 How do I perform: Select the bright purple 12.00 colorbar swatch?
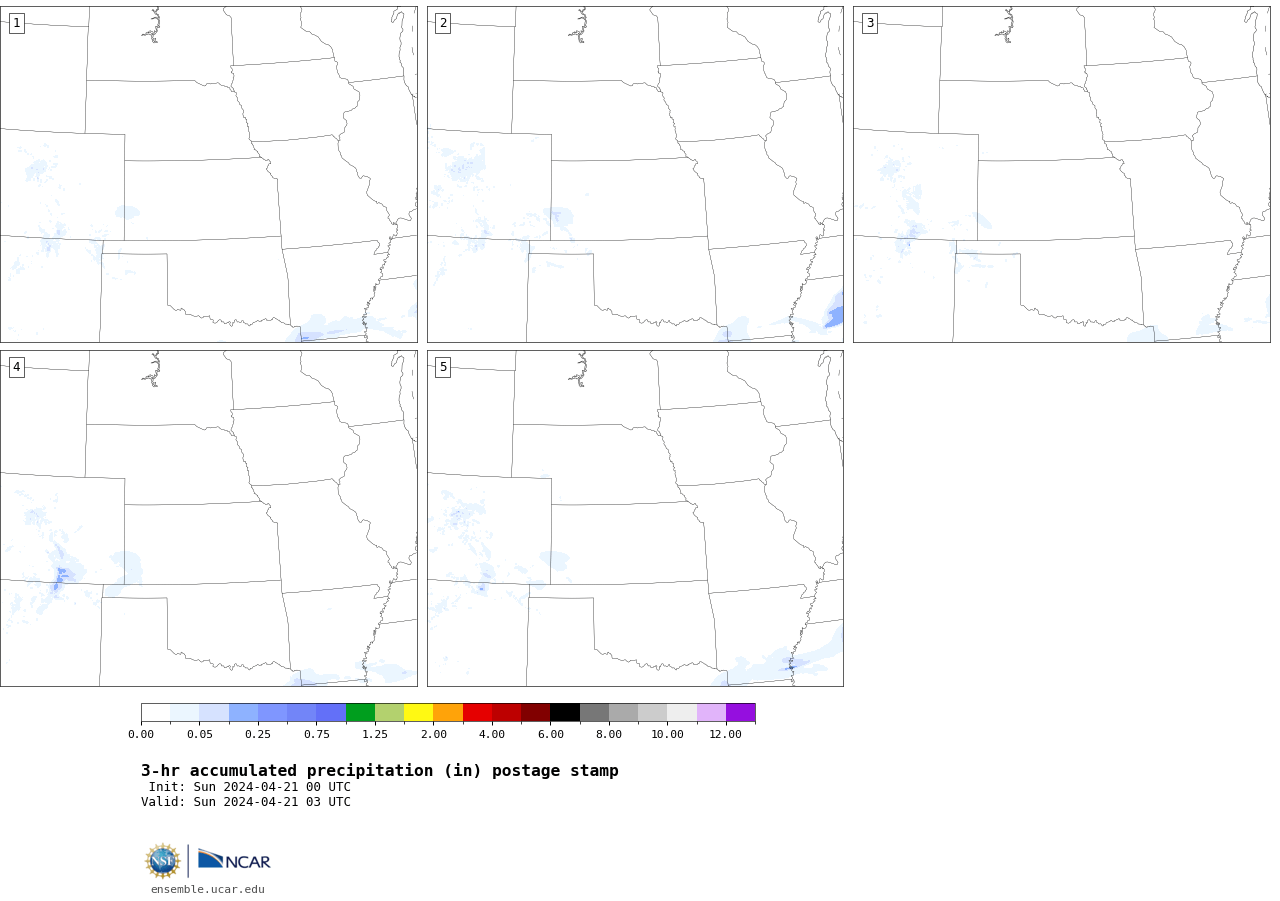(741, 712)
